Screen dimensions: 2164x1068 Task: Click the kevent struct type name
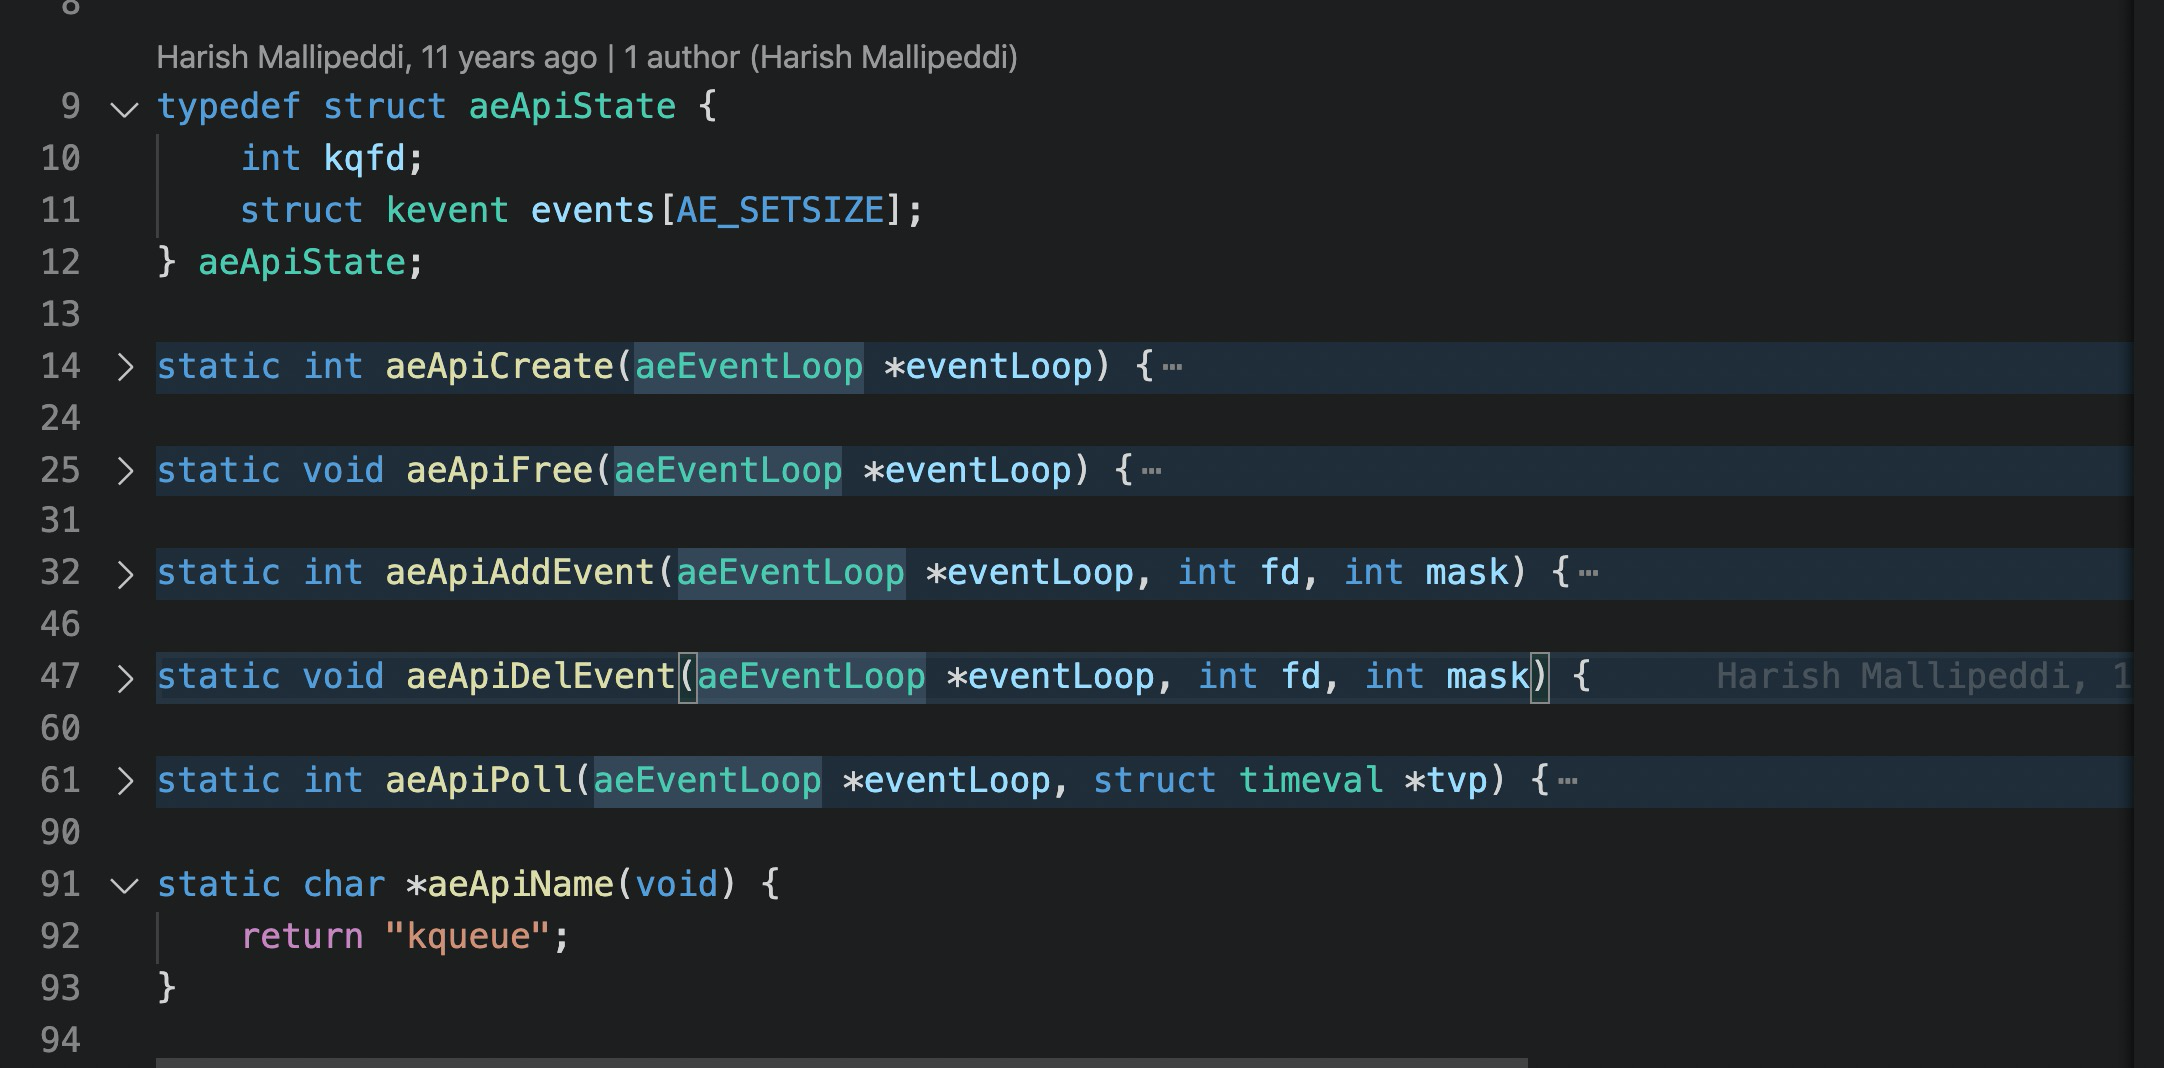[x=447, y=210]
